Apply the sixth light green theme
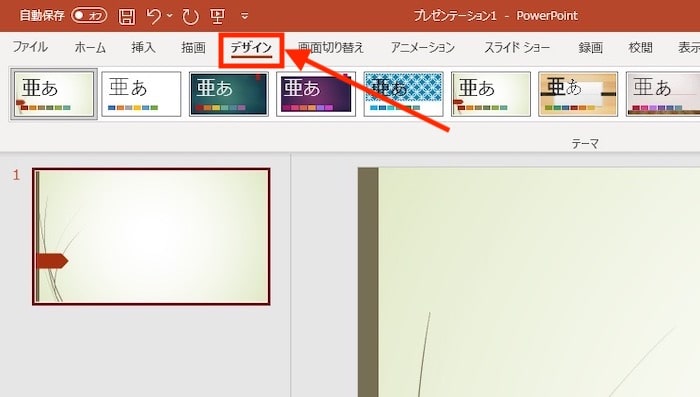 pos(491,94)
